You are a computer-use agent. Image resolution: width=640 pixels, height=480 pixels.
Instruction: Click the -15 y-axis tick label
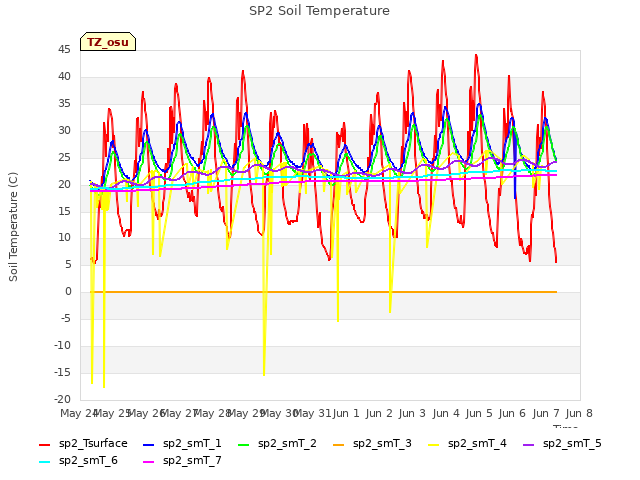pos(63,373)
